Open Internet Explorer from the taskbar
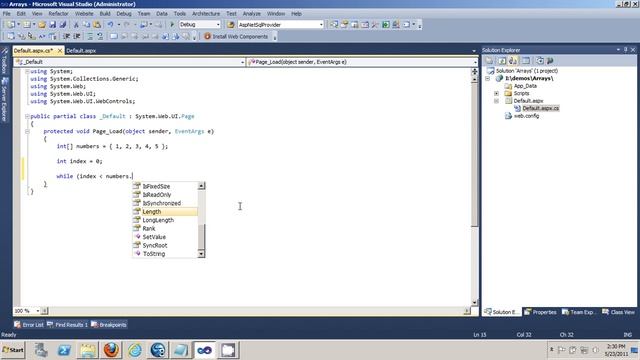 (135, 350)
